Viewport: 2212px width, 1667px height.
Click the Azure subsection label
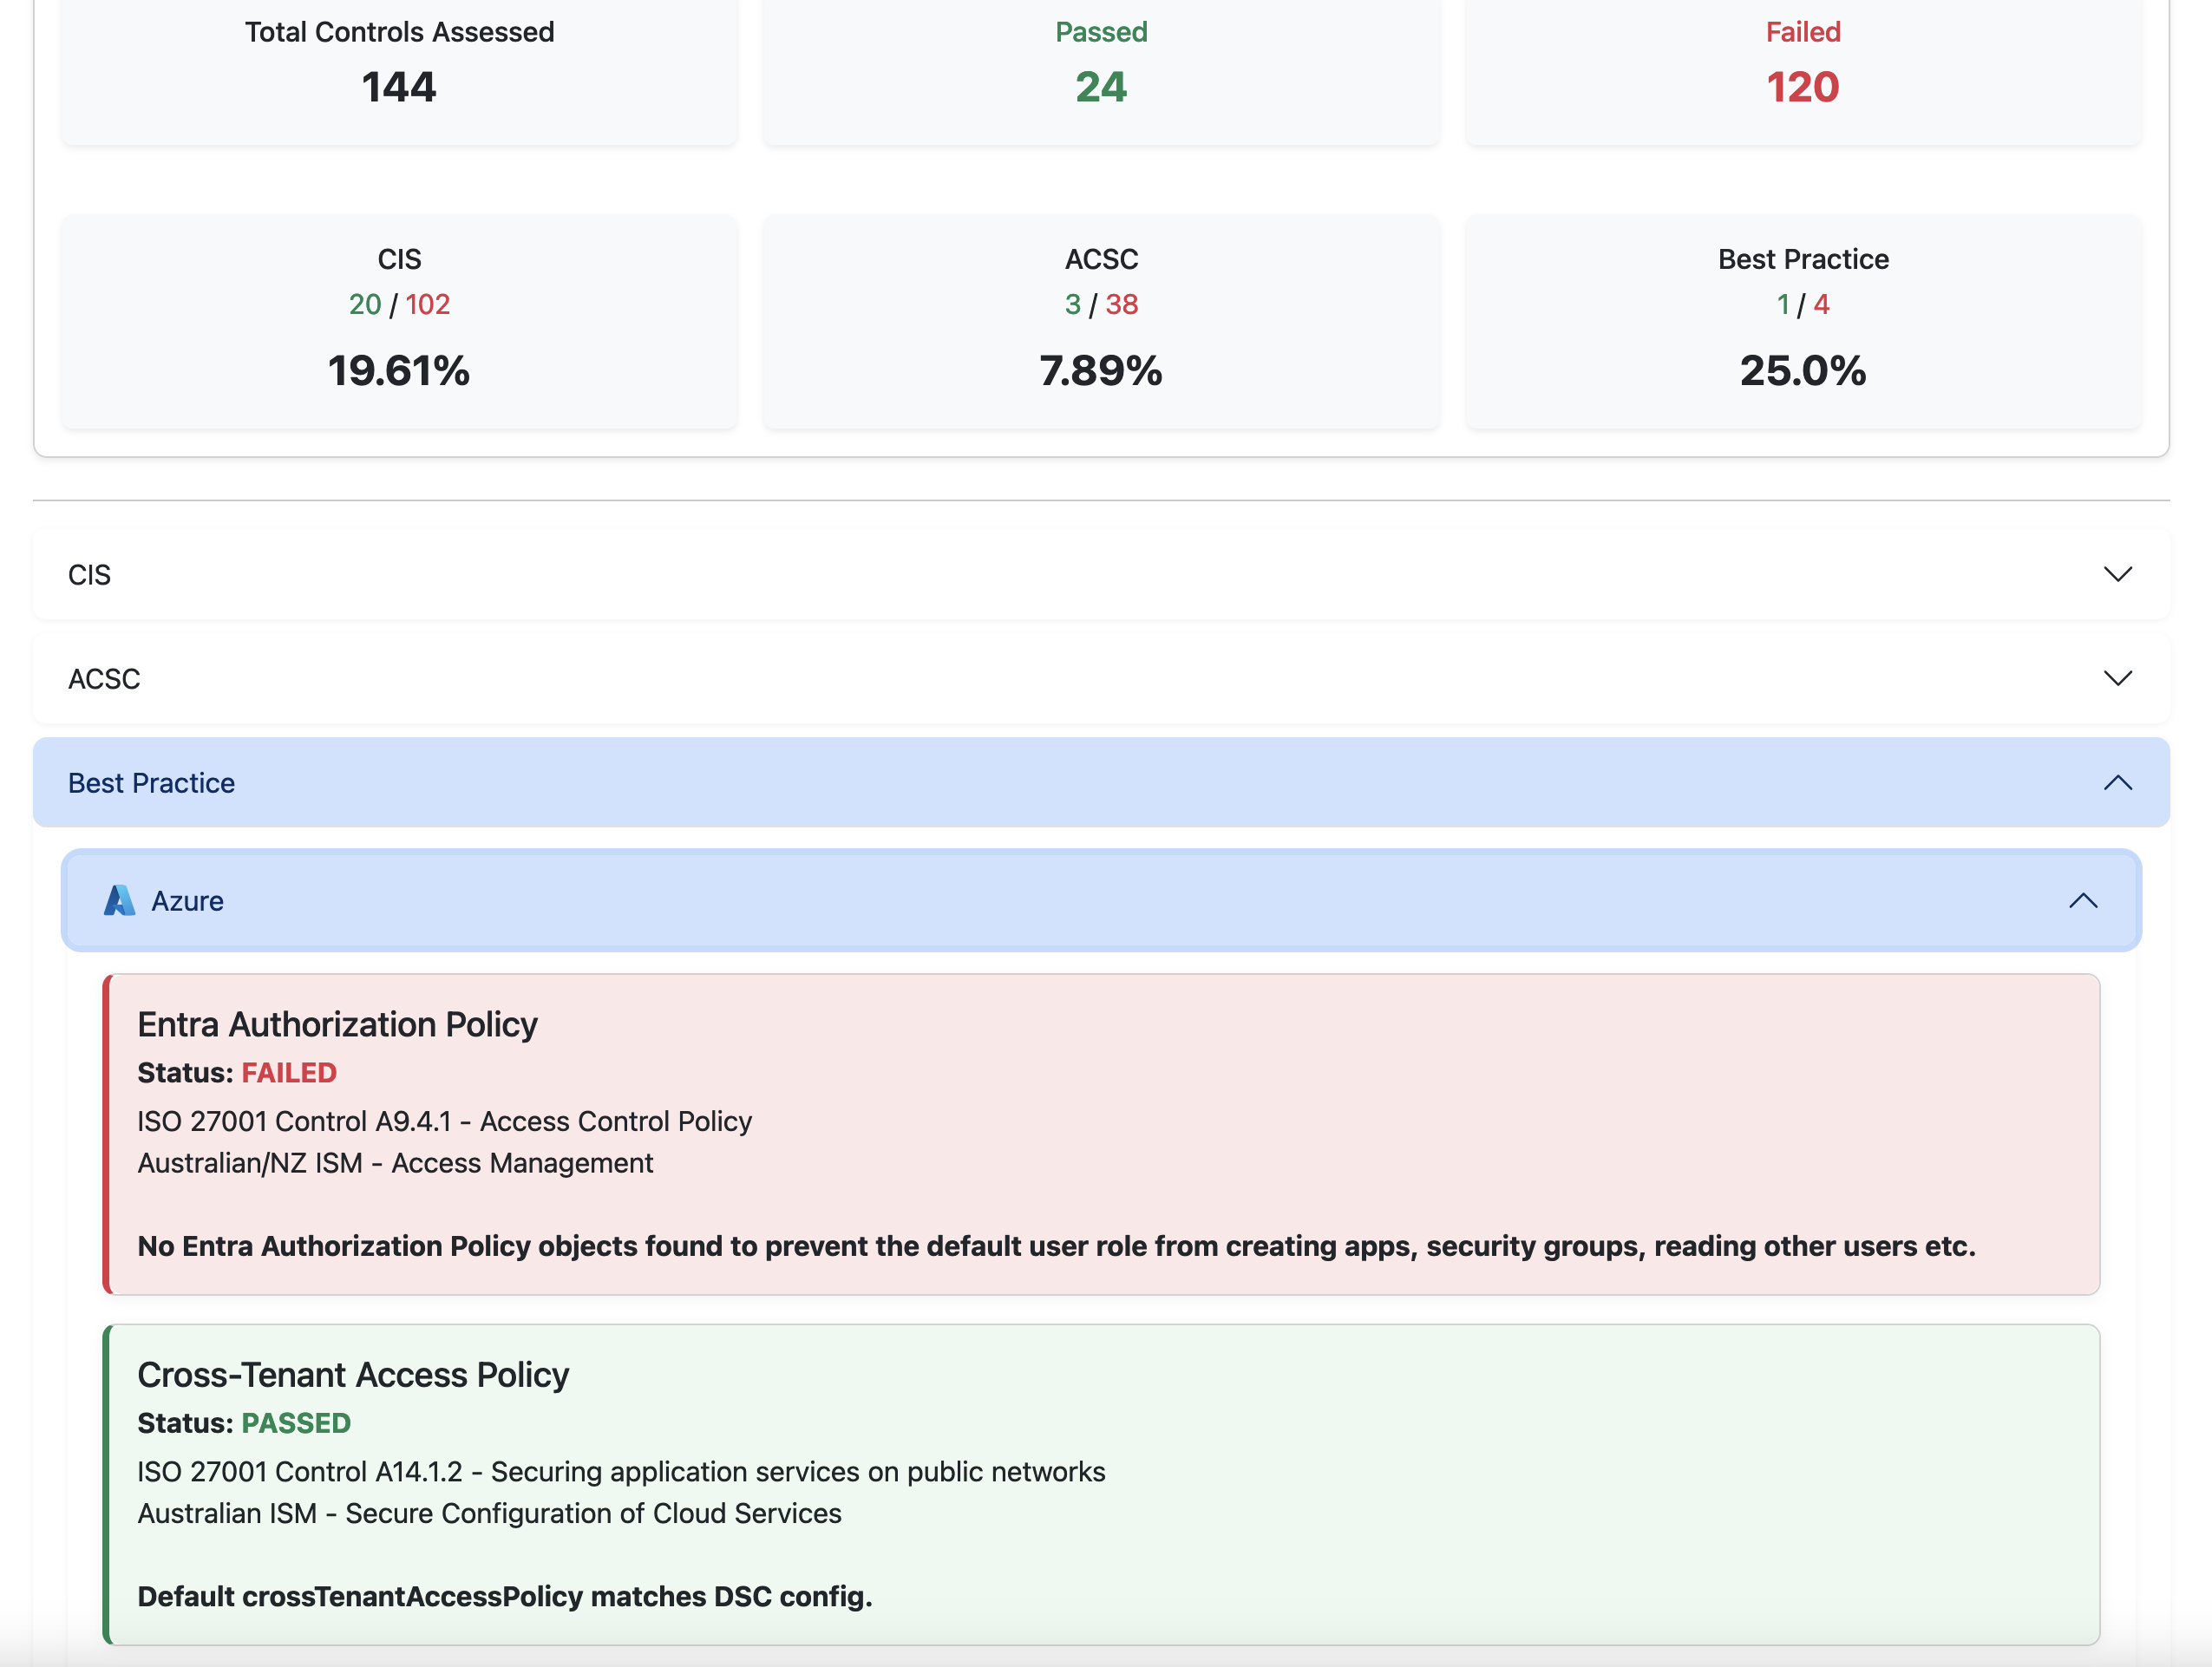click(x=187, y=901)
